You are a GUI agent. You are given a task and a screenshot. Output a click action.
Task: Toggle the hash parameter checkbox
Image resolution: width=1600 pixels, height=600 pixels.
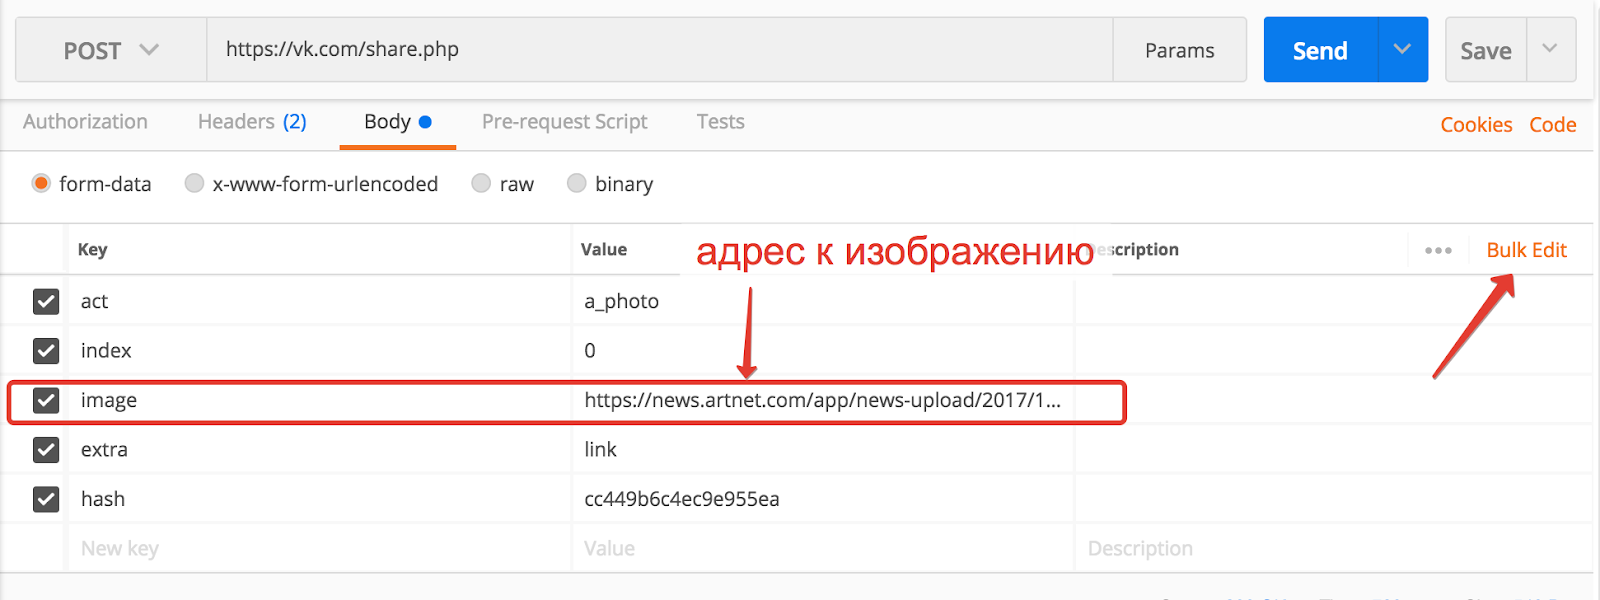(46, 499)
